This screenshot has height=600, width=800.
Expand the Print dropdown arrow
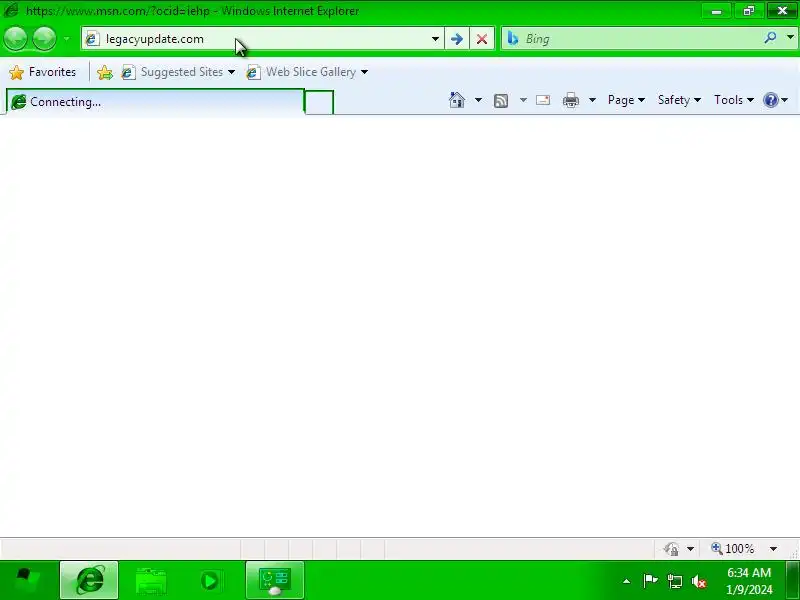click(592, 100)
